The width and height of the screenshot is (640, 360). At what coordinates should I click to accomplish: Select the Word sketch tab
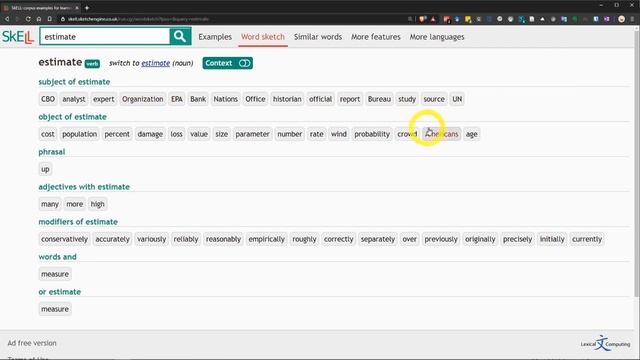(x=262, y=37)
